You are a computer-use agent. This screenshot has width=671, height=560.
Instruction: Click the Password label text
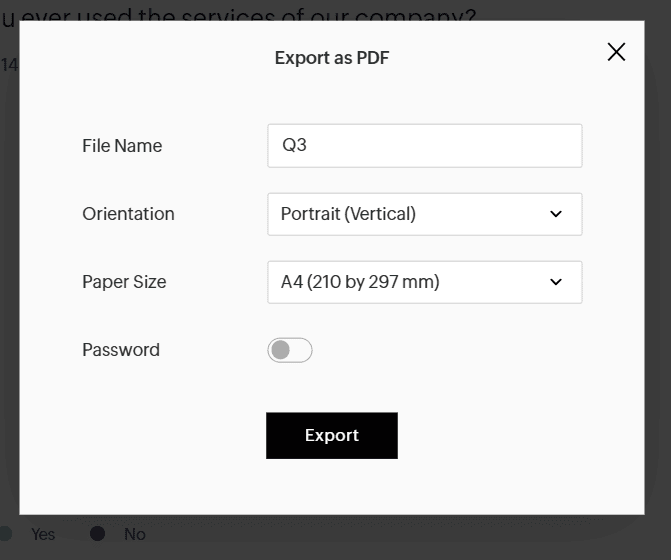(121, 350)
